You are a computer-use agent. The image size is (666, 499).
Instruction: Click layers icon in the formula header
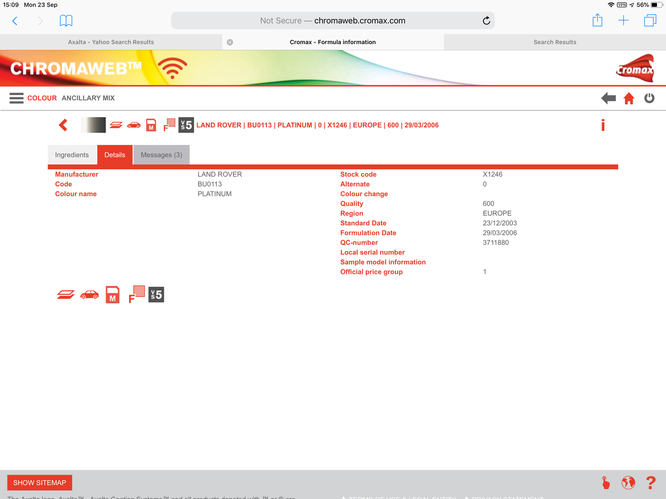coord(116,125)
